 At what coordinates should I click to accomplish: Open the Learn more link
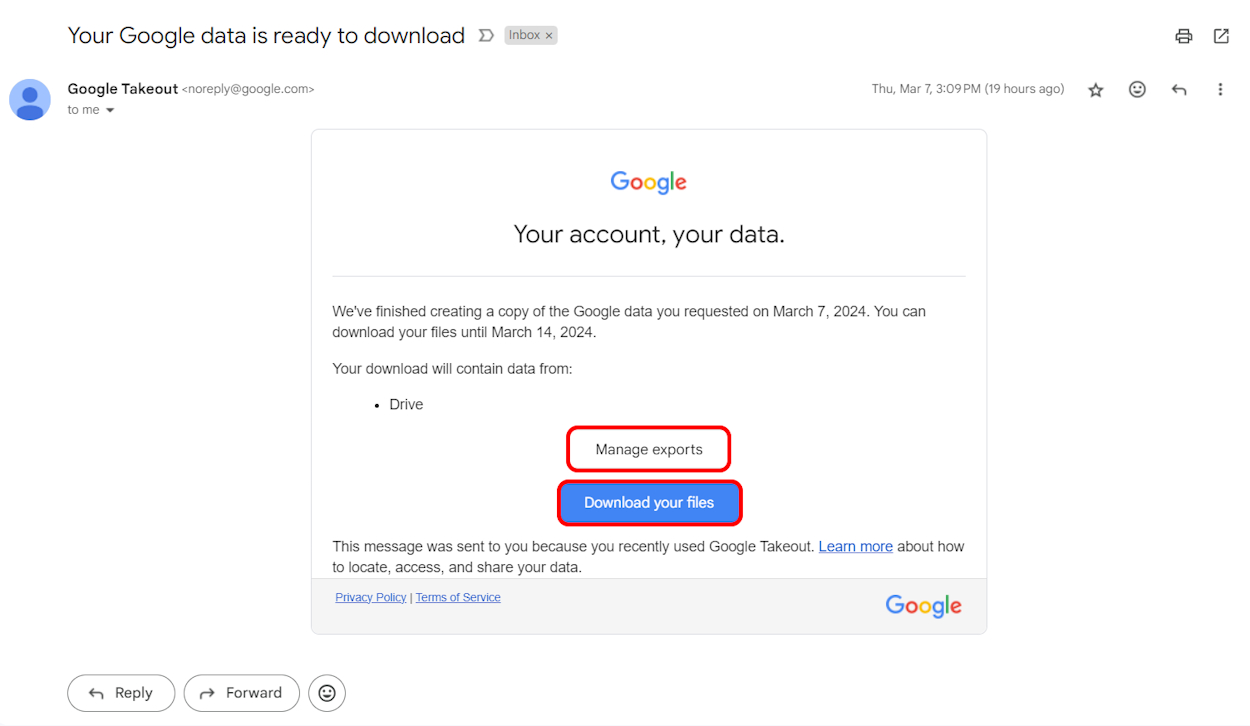point(855,546)
